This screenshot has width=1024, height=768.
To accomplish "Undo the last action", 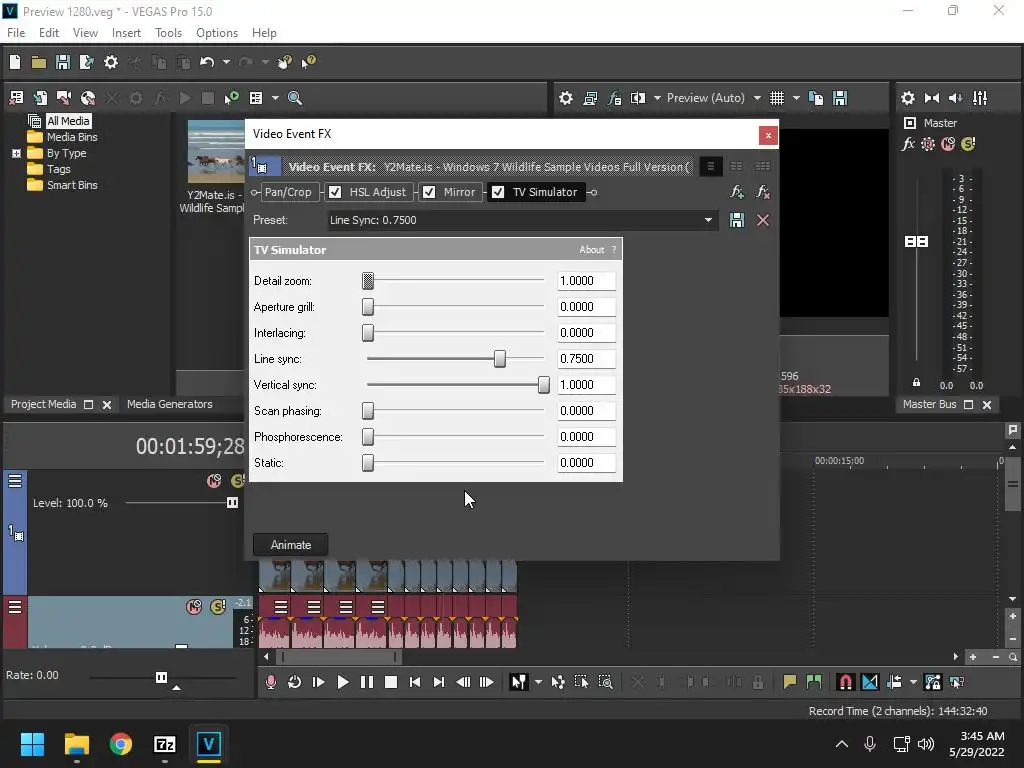I will 207,62.
